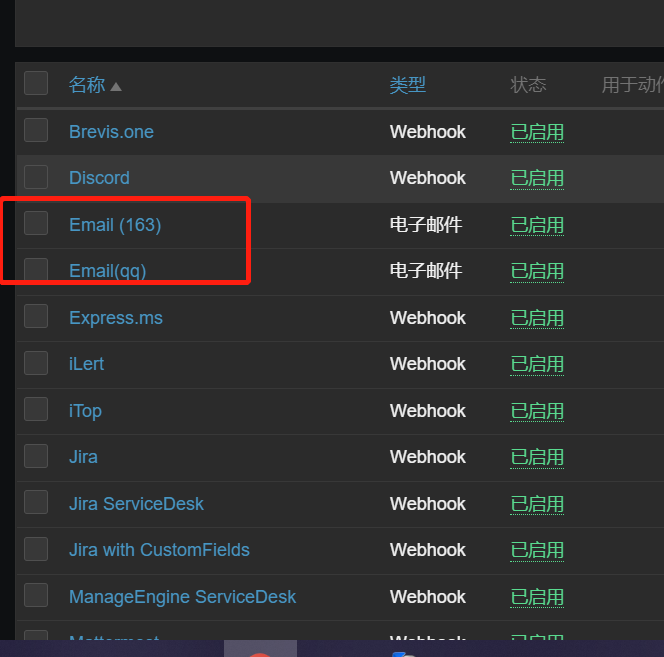Toggle the 已启用 status for ManageEngine ServiceDesk
This screenshot has width=664, height=657.
(537, 597)
